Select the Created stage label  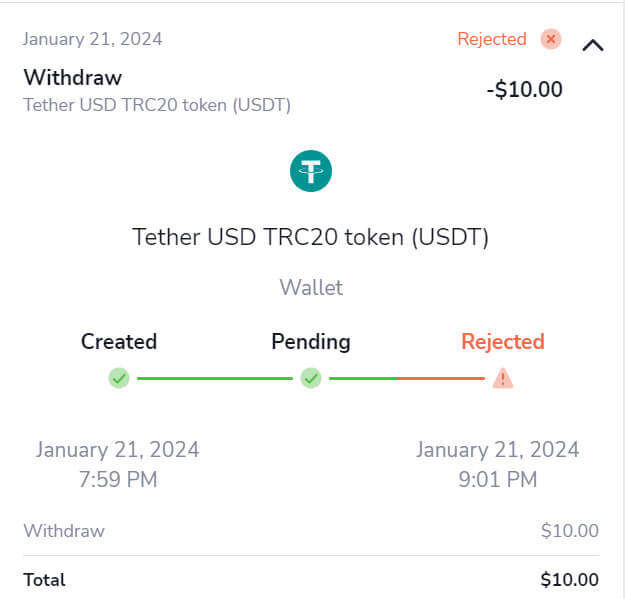119,342
